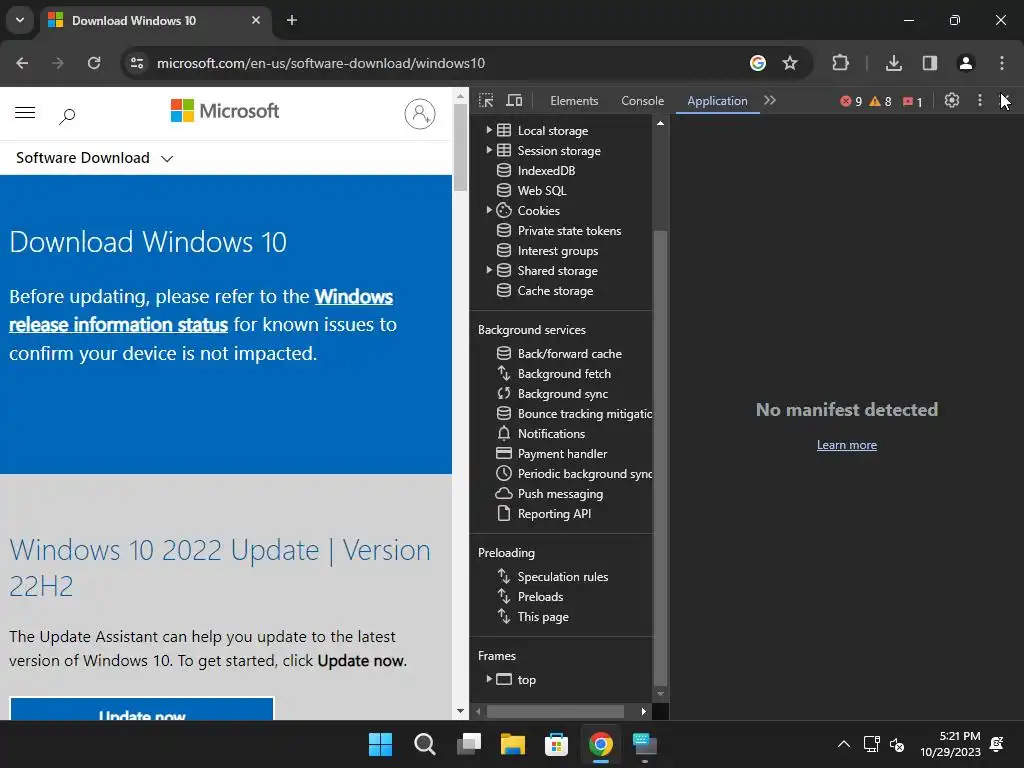
Task: Open Background fetch service
Action: click(564, 374)
